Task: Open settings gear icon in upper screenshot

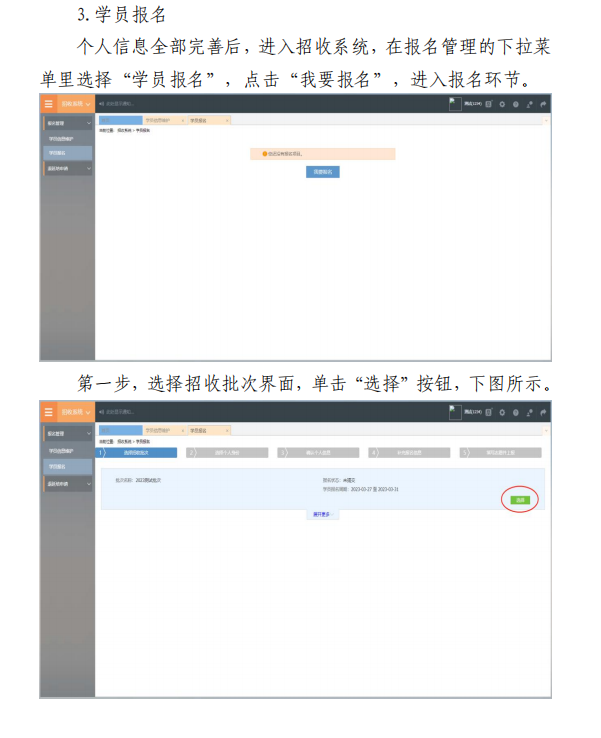Action: pyautogui.click(x=502, y=104)
